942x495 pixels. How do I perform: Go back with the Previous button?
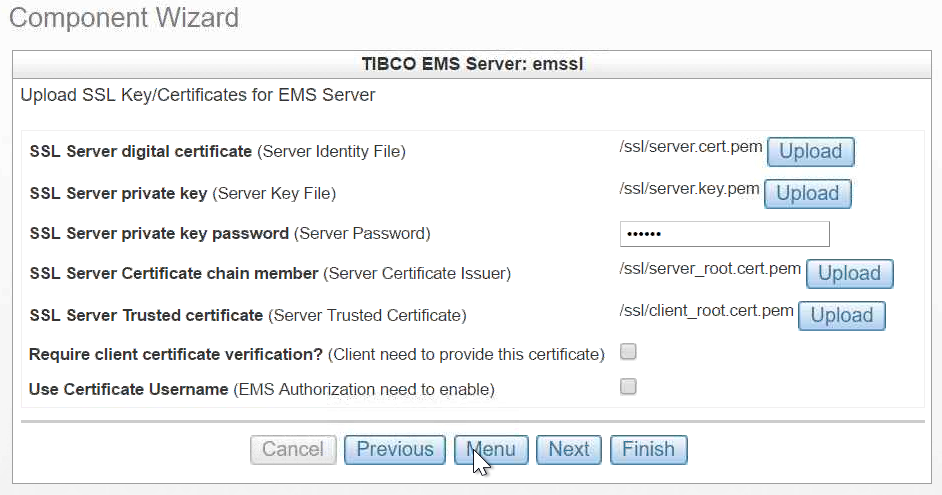point(395,450)
